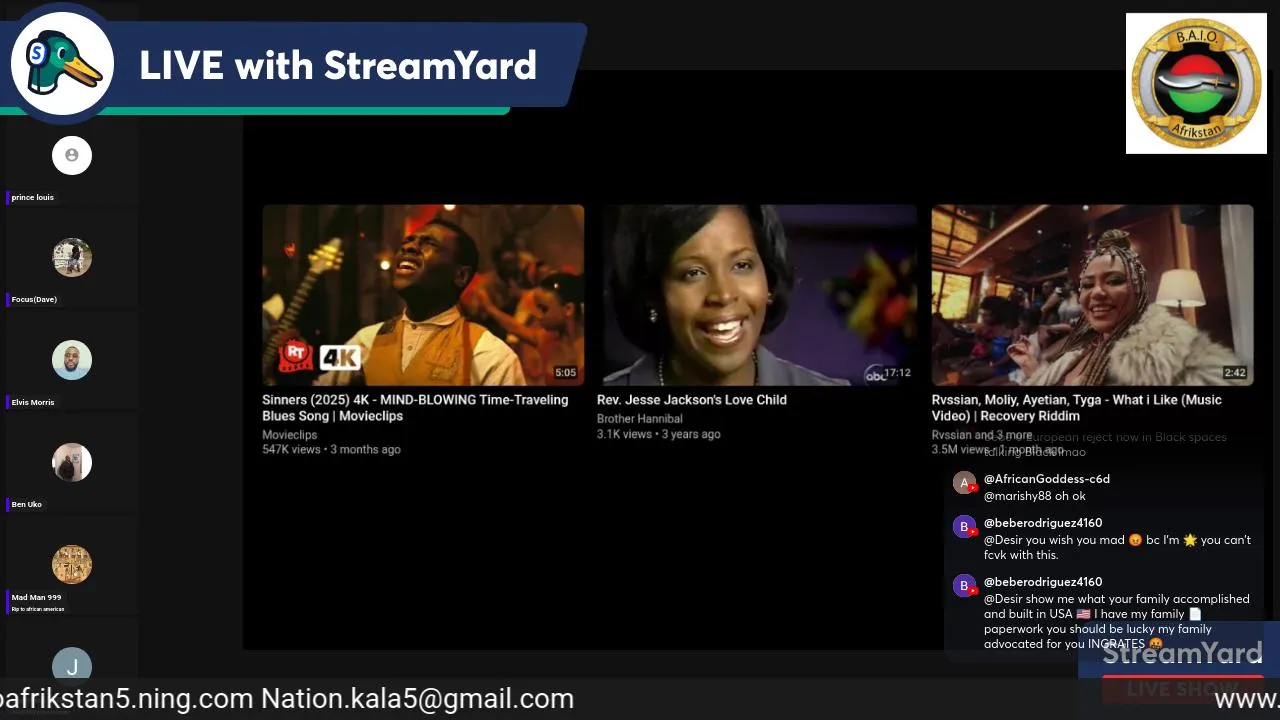Click the 'you wish you mad' chat message

click(x=1117, y=547)
